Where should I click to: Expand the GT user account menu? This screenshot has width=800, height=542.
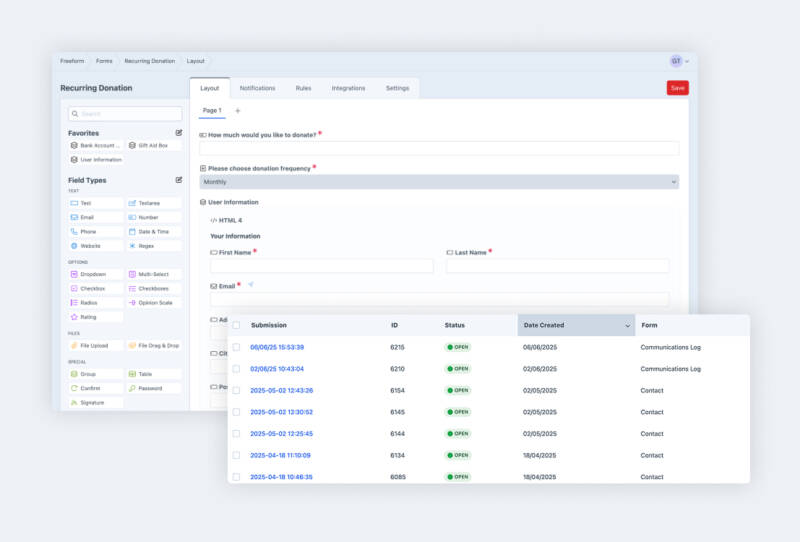click(680, 61)
